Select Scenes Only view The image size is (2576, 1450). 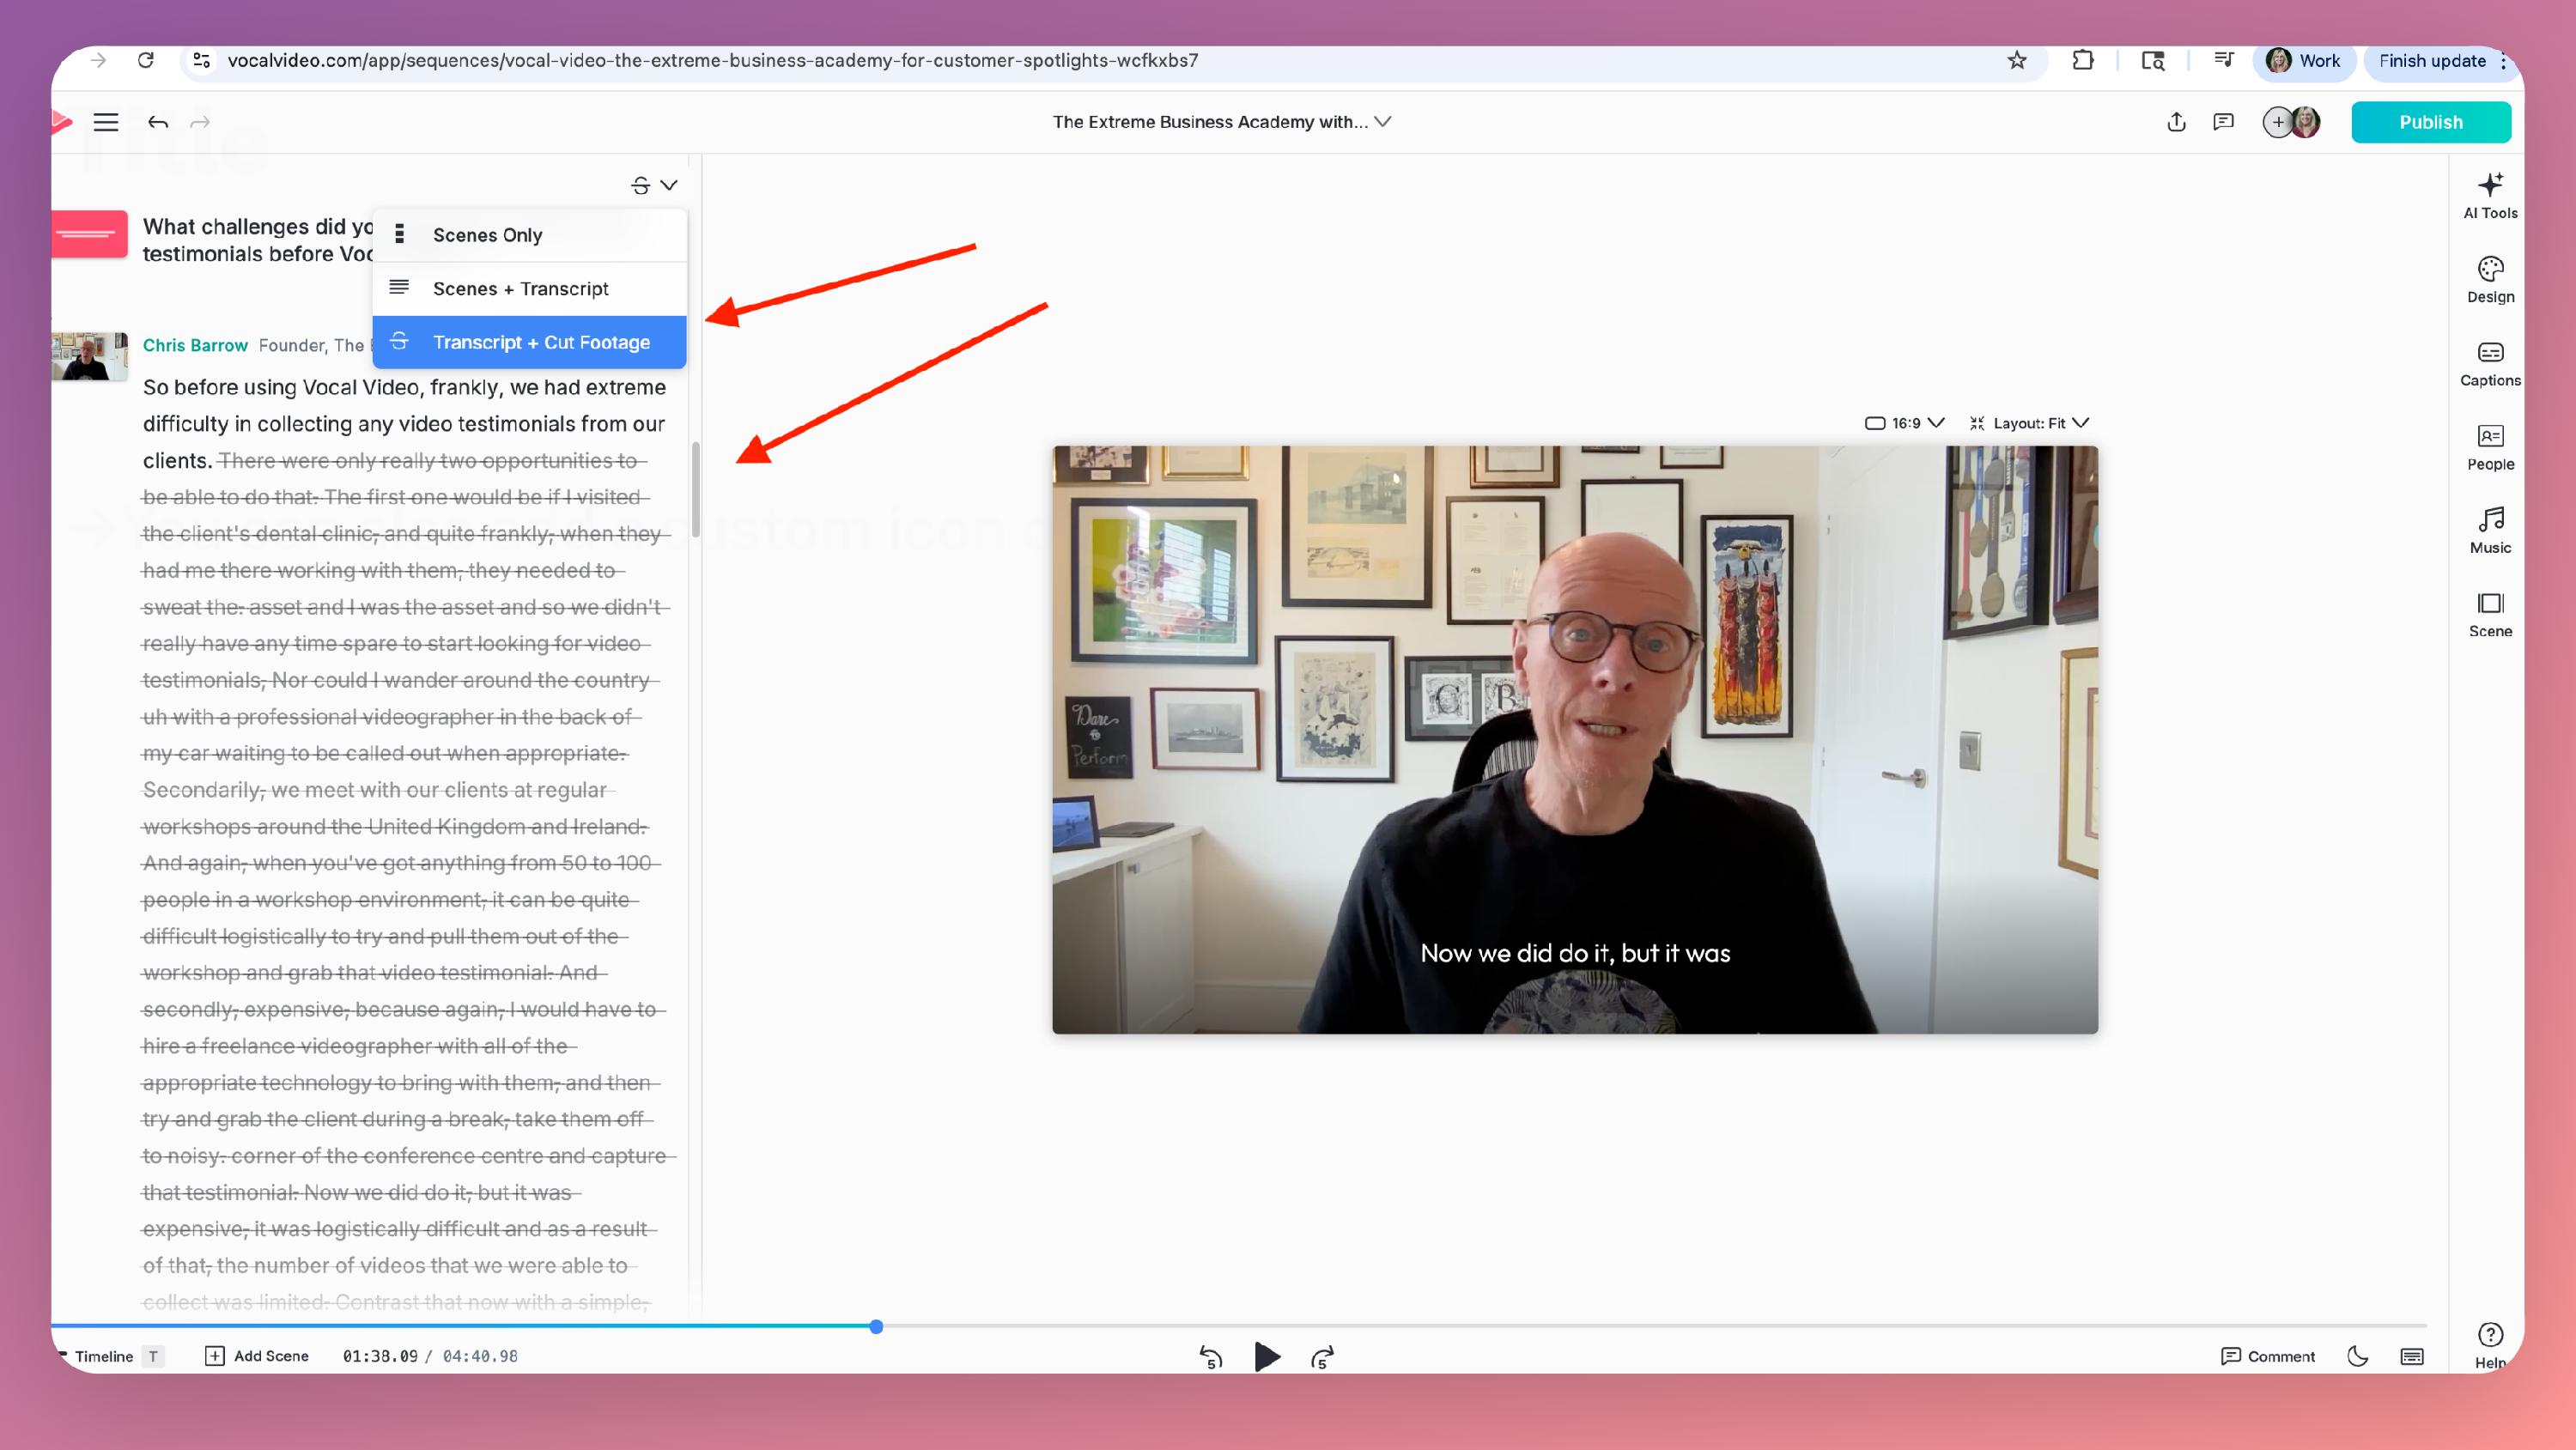pyautogui.click(x=529, y=235)
